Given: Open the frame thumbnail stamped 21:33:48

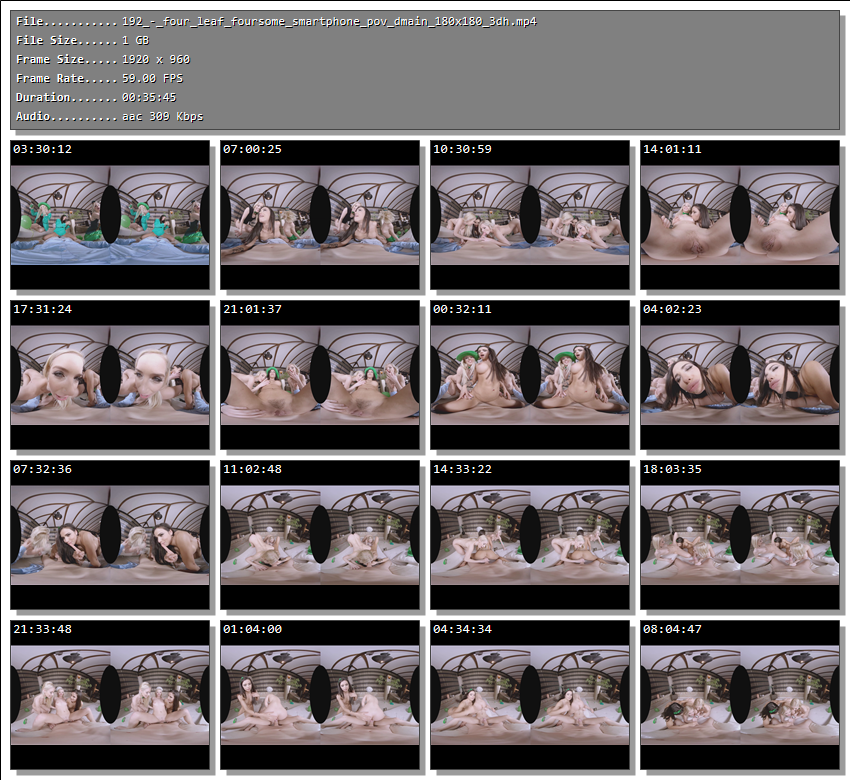Looking at the screenshot, I should [110, 695].
